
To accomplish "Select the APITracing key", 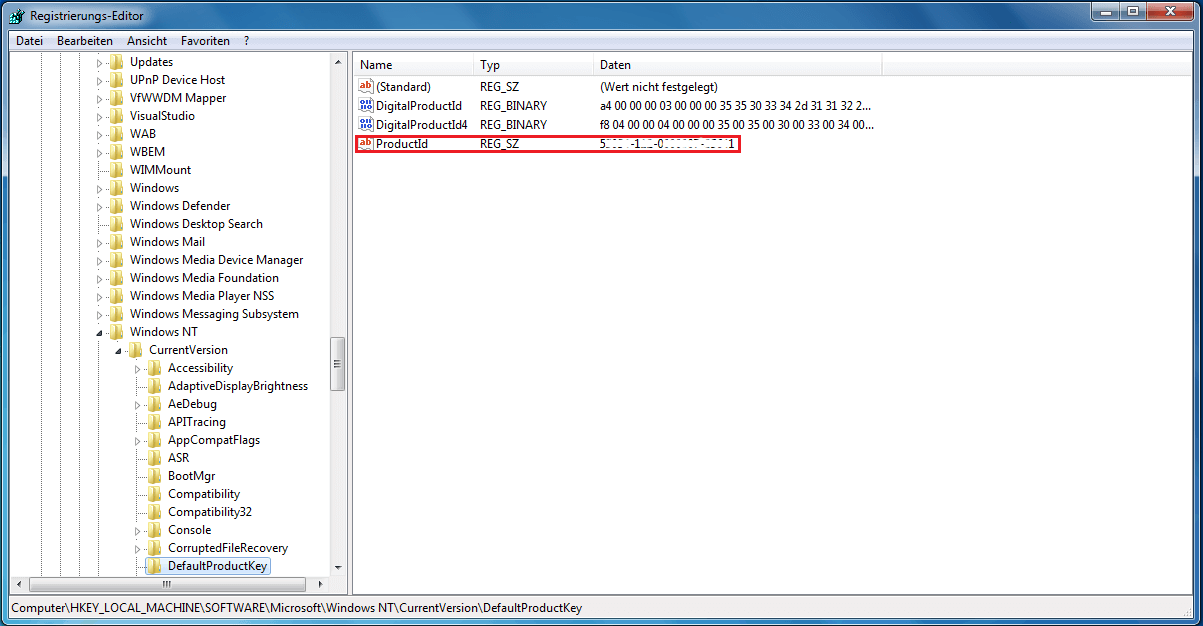I will click(197, 422).
